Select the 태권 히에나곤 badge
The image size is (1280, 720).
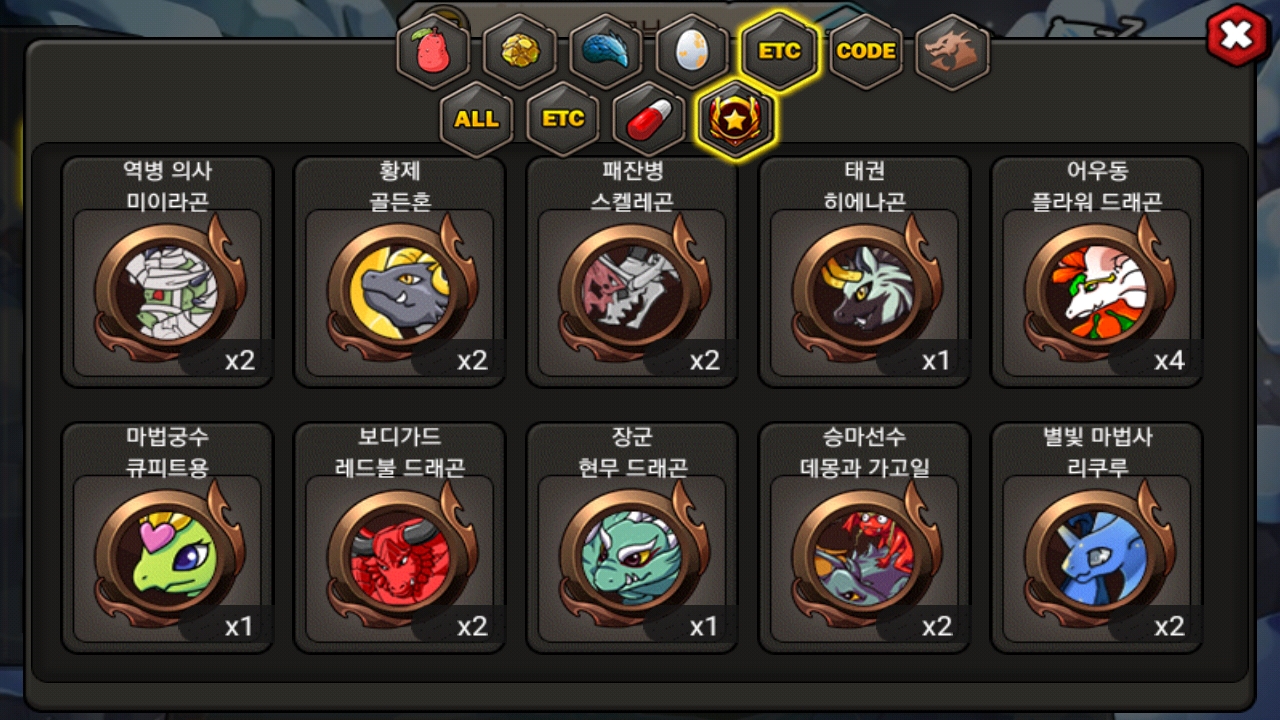point(864,271)
